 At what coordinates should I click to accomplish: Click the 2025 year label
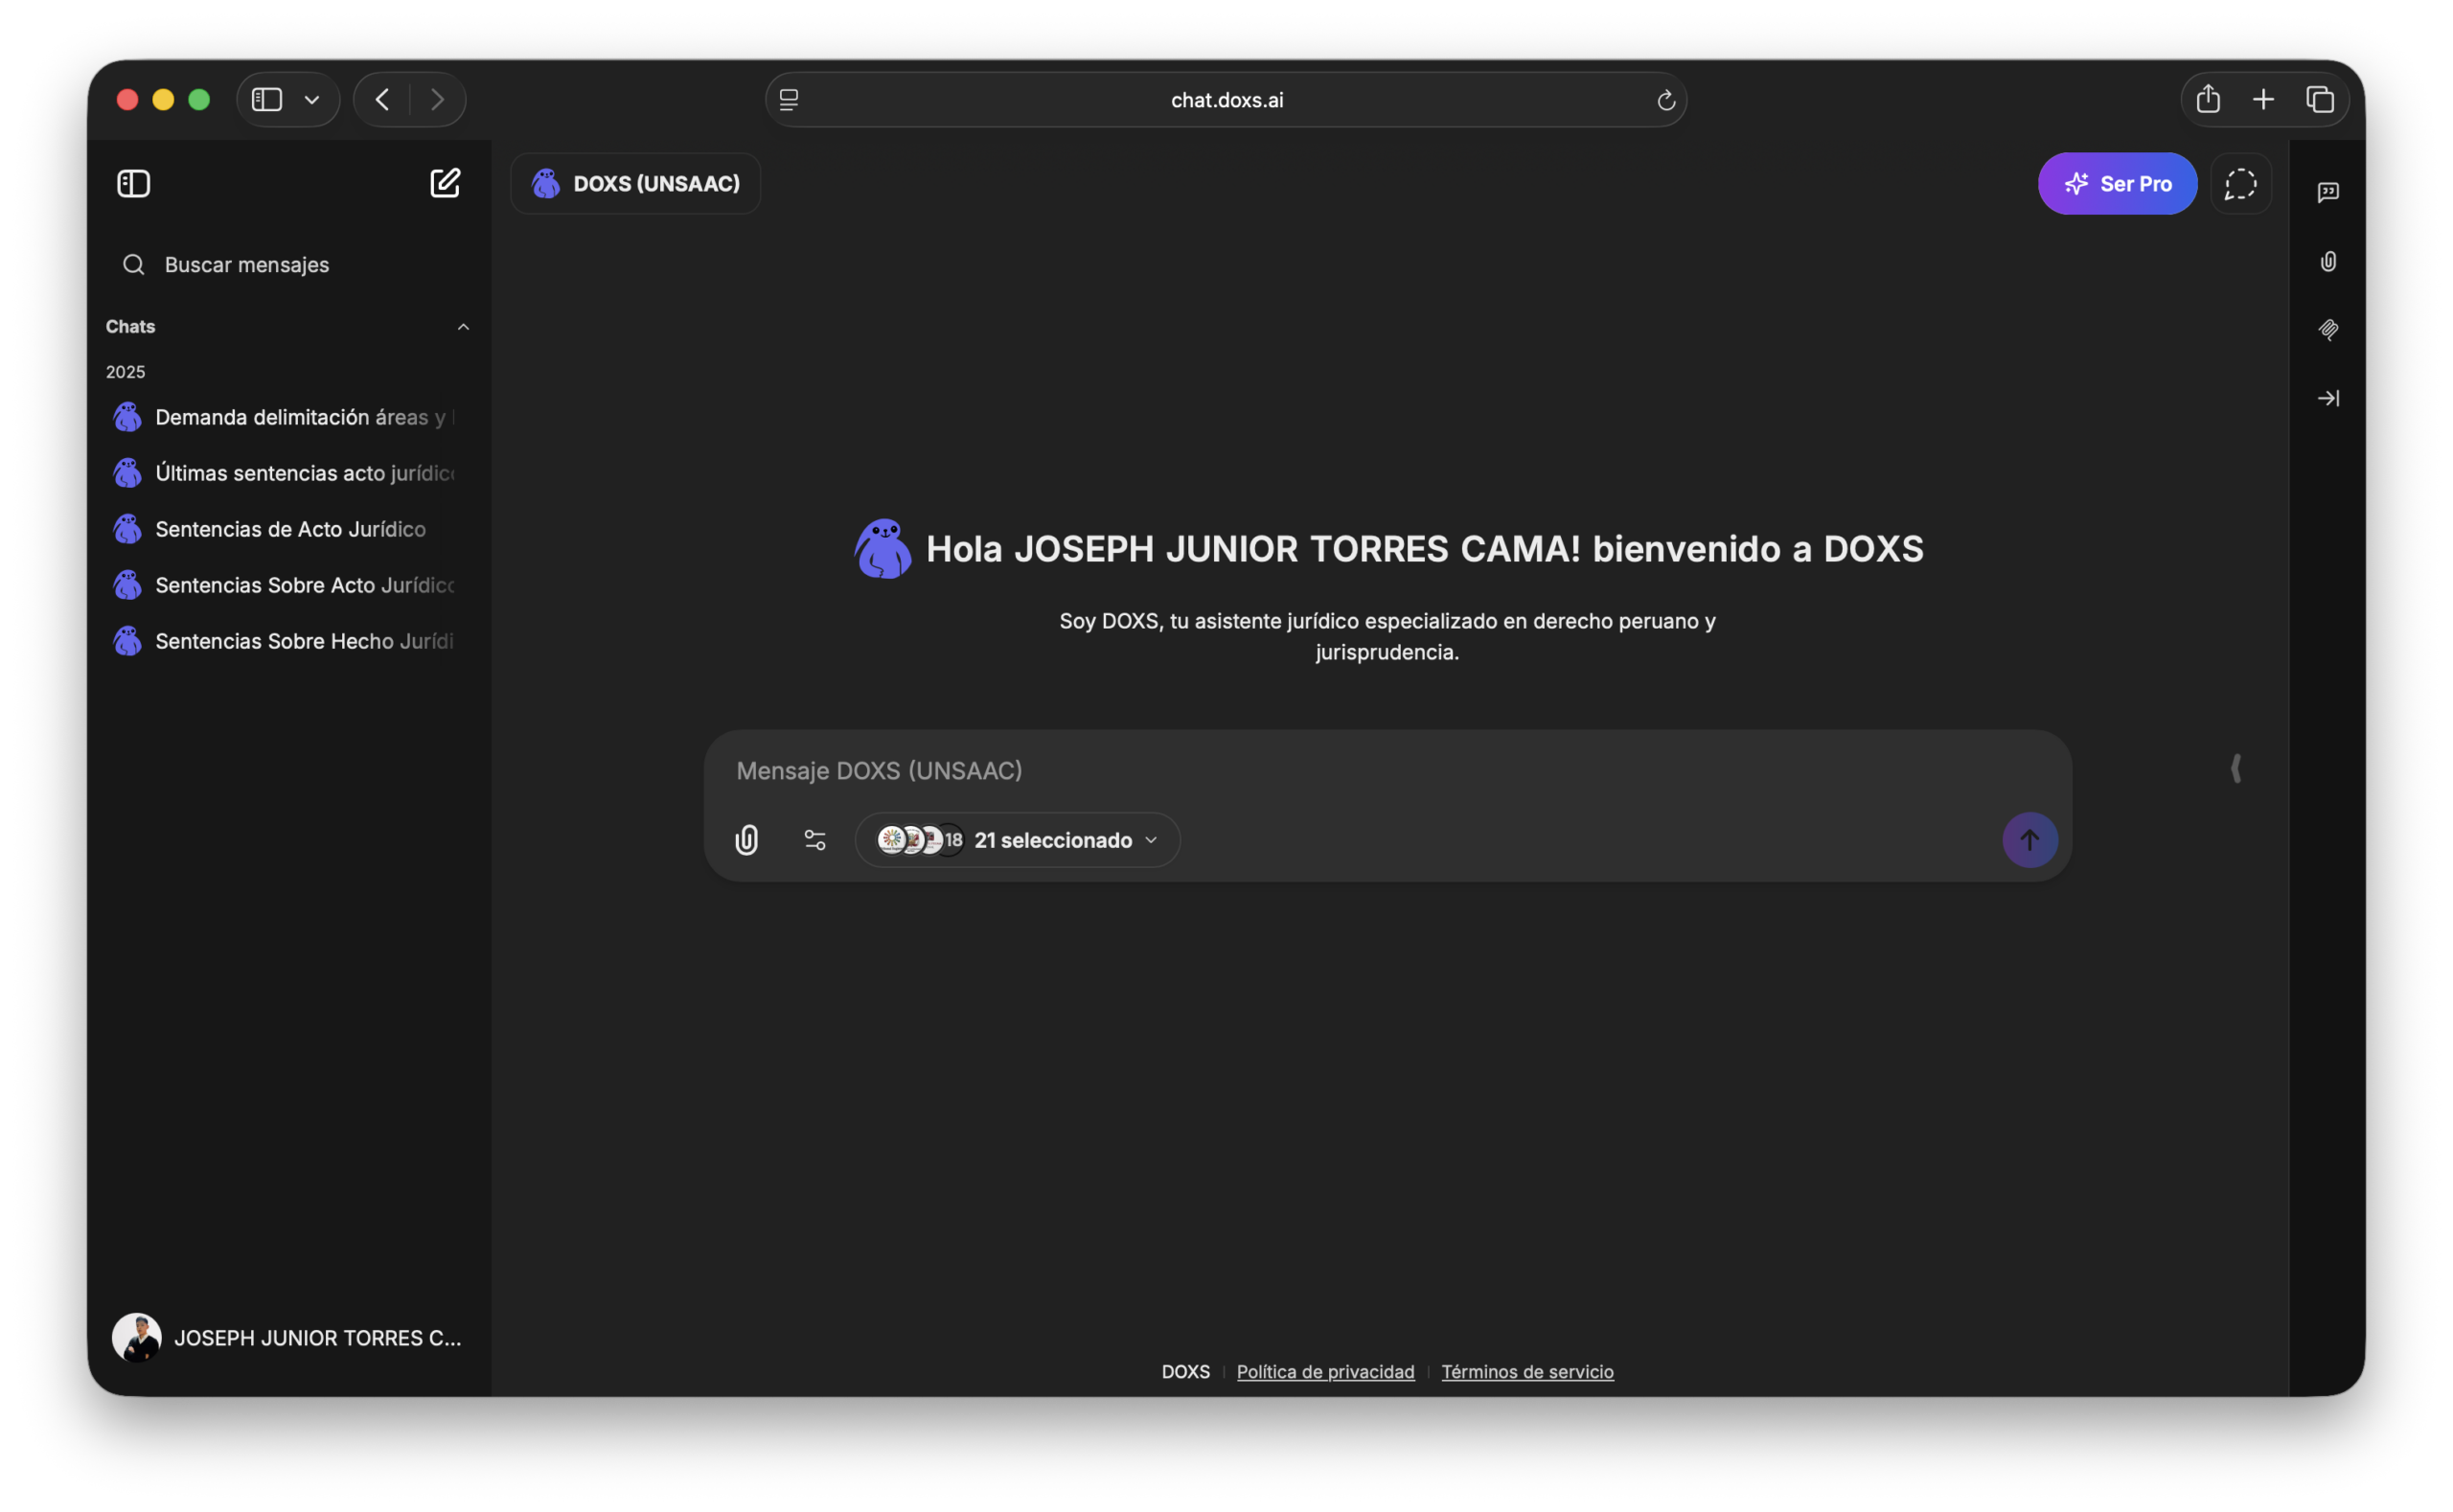point(125,372)
